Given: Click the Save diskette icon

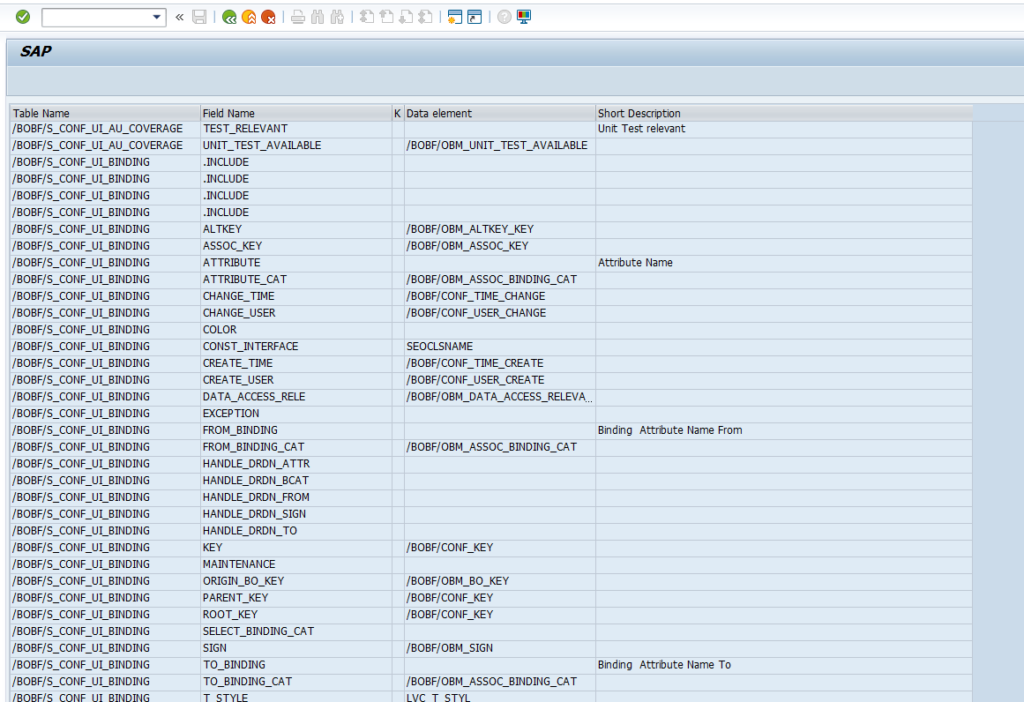Looking at the screenshot, I should coord(199,17).
